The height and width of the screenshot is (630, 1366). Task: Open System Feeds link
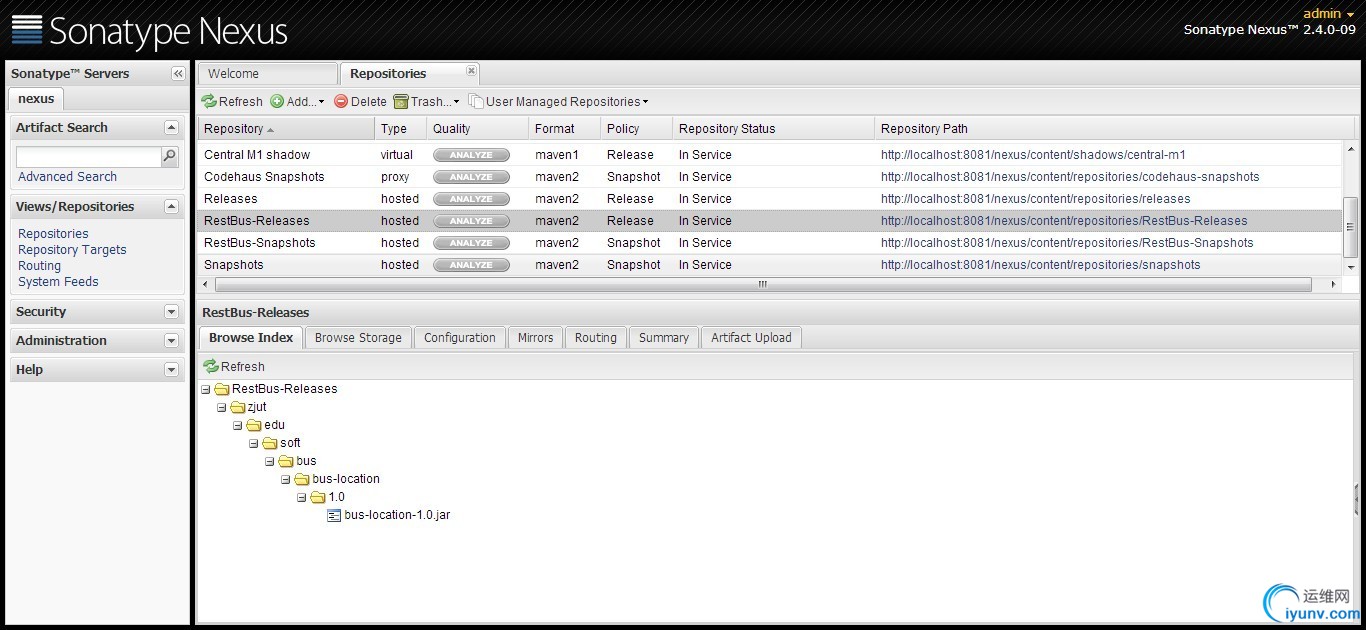pos(58,282)
